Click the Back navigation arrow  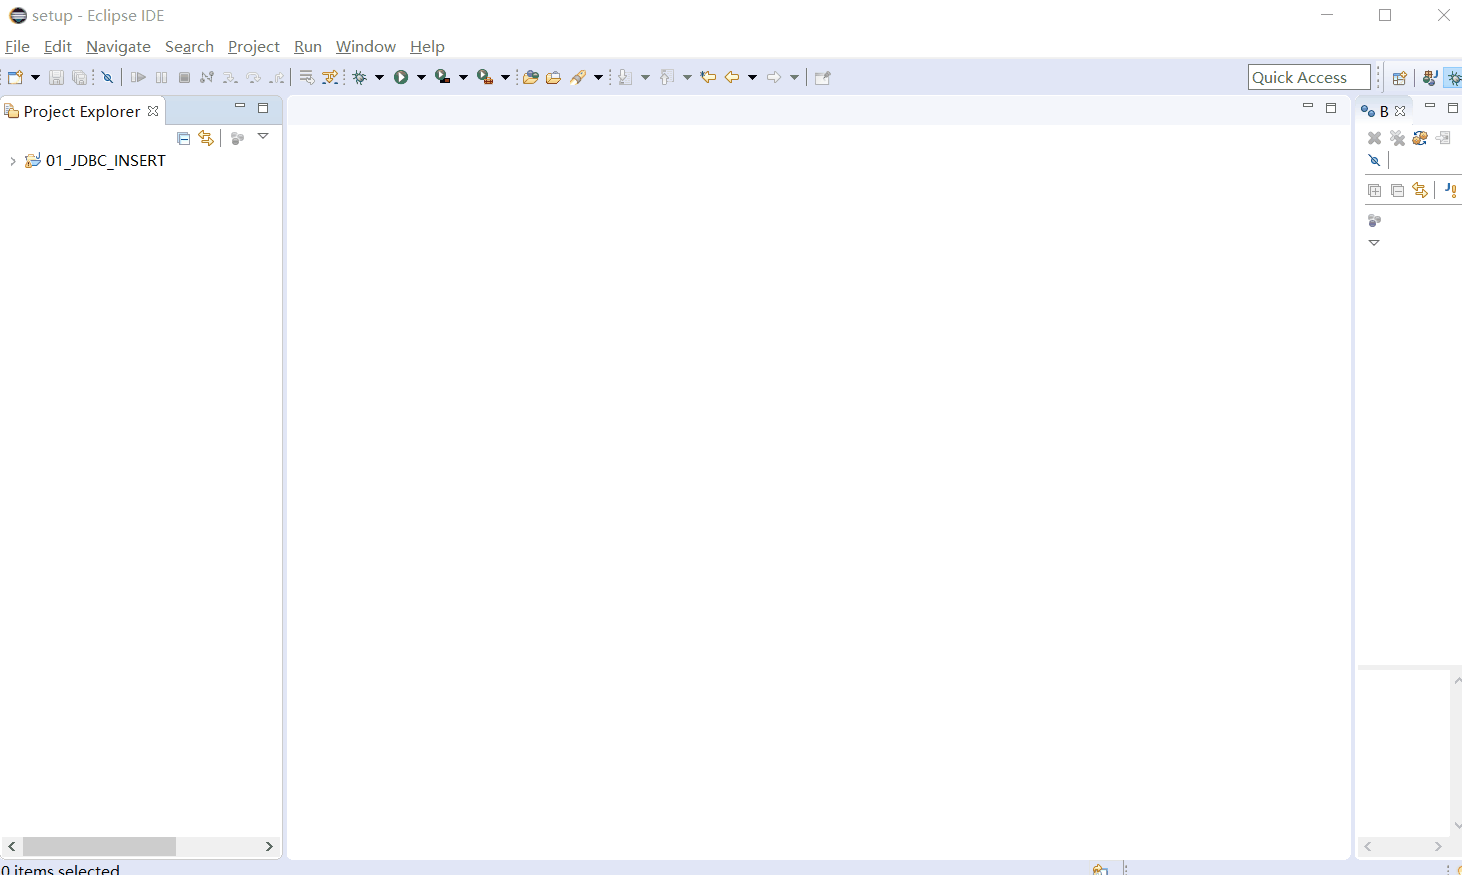pyautogui.click(x=732, y=77)
